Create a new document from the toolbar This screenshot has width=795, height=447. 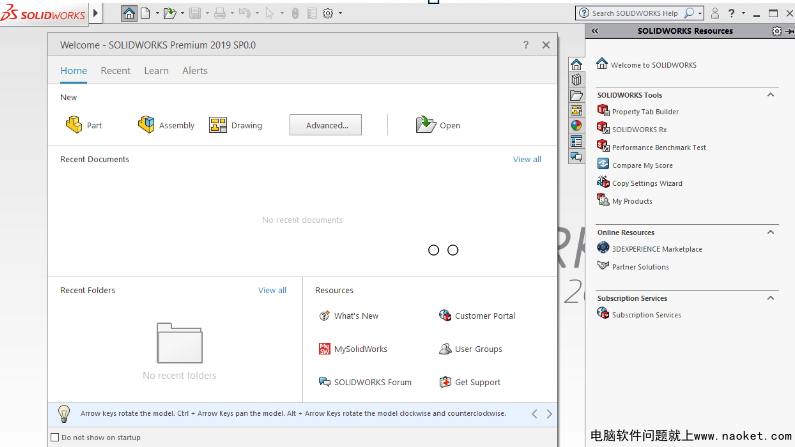pyautogui.click(x=146, y=13)
